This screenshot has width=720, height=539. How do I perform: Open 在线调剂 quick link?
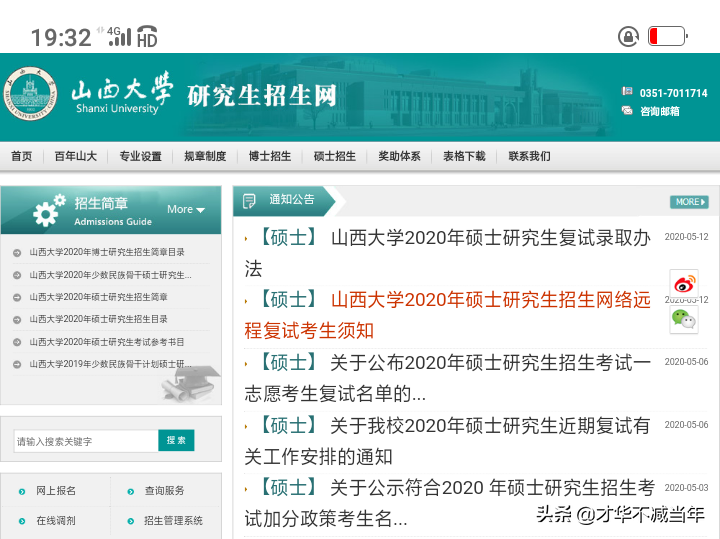pos(56,521)
